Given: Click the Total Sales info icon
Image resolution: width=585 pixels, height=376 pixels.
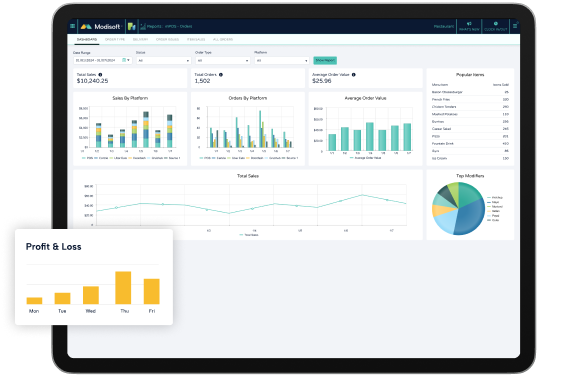Looking at the screenshot, I should click(100, 75).
